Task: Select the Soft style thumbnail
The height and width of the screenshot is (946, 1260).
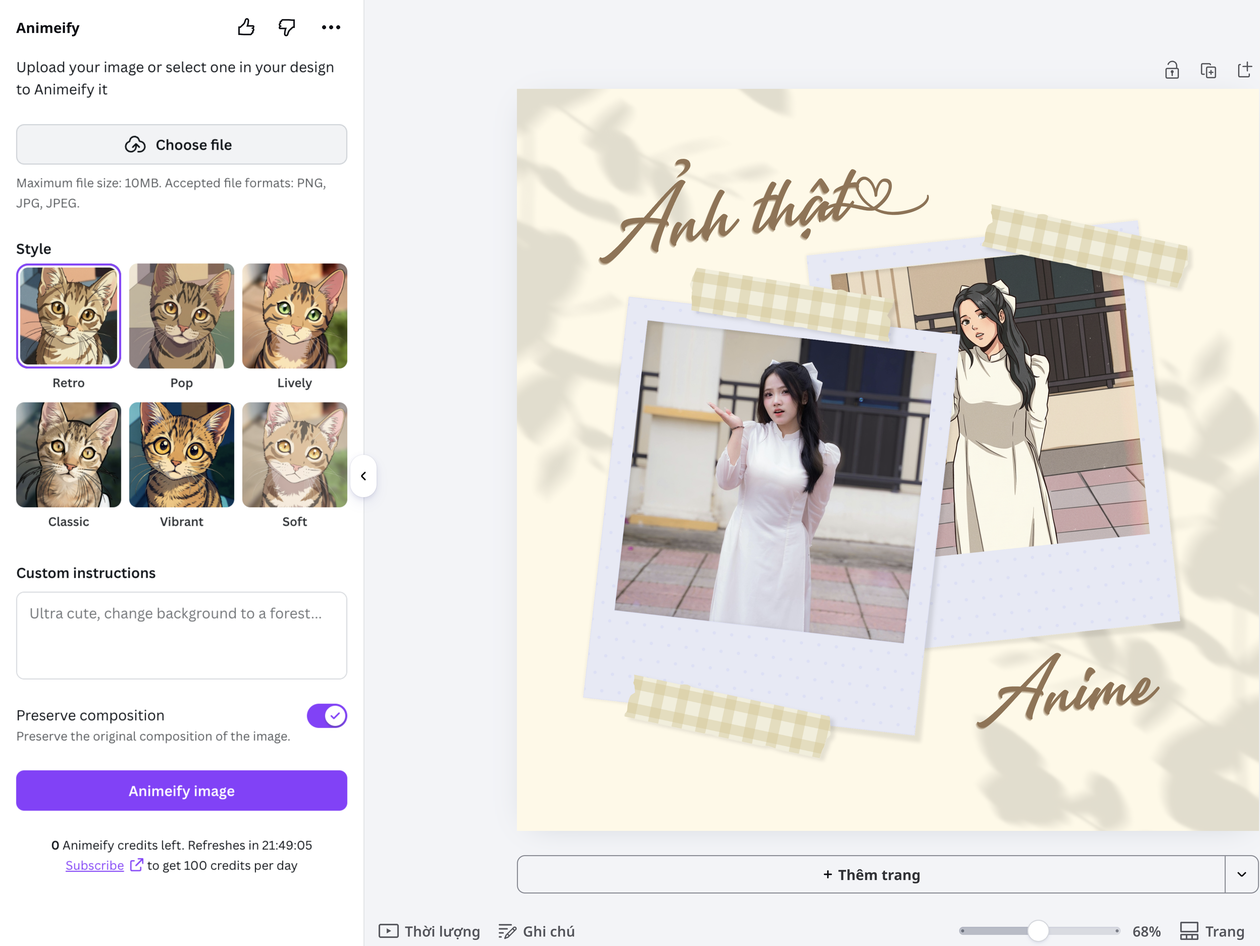Action: 295,455
